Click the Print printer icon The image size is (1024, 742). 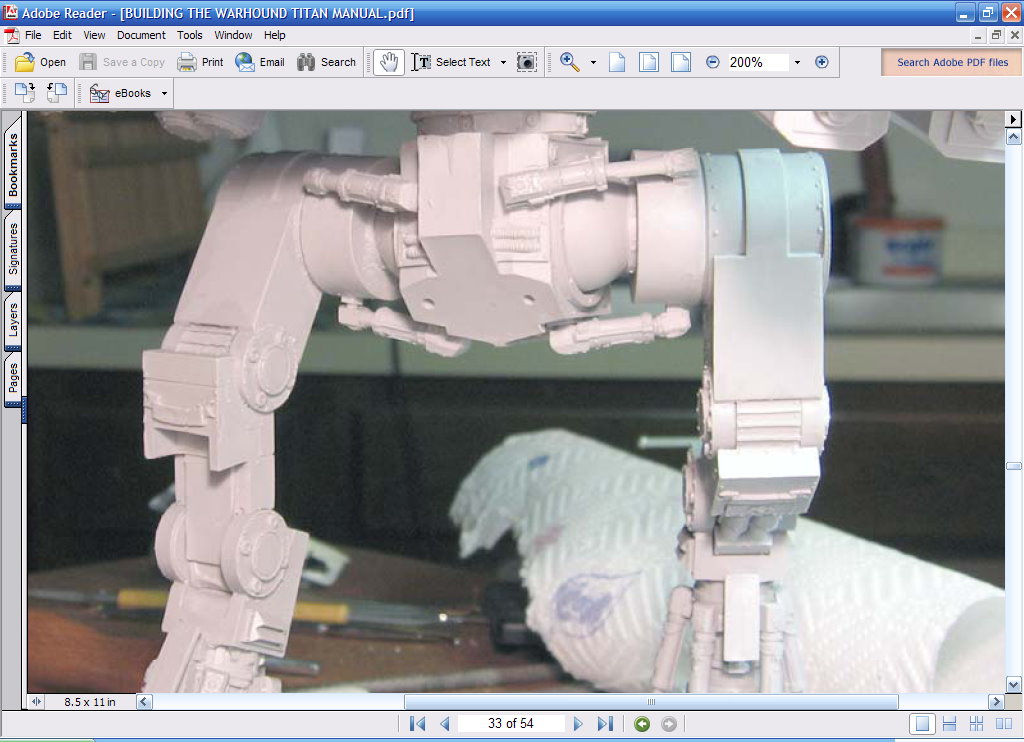[187, 62]
